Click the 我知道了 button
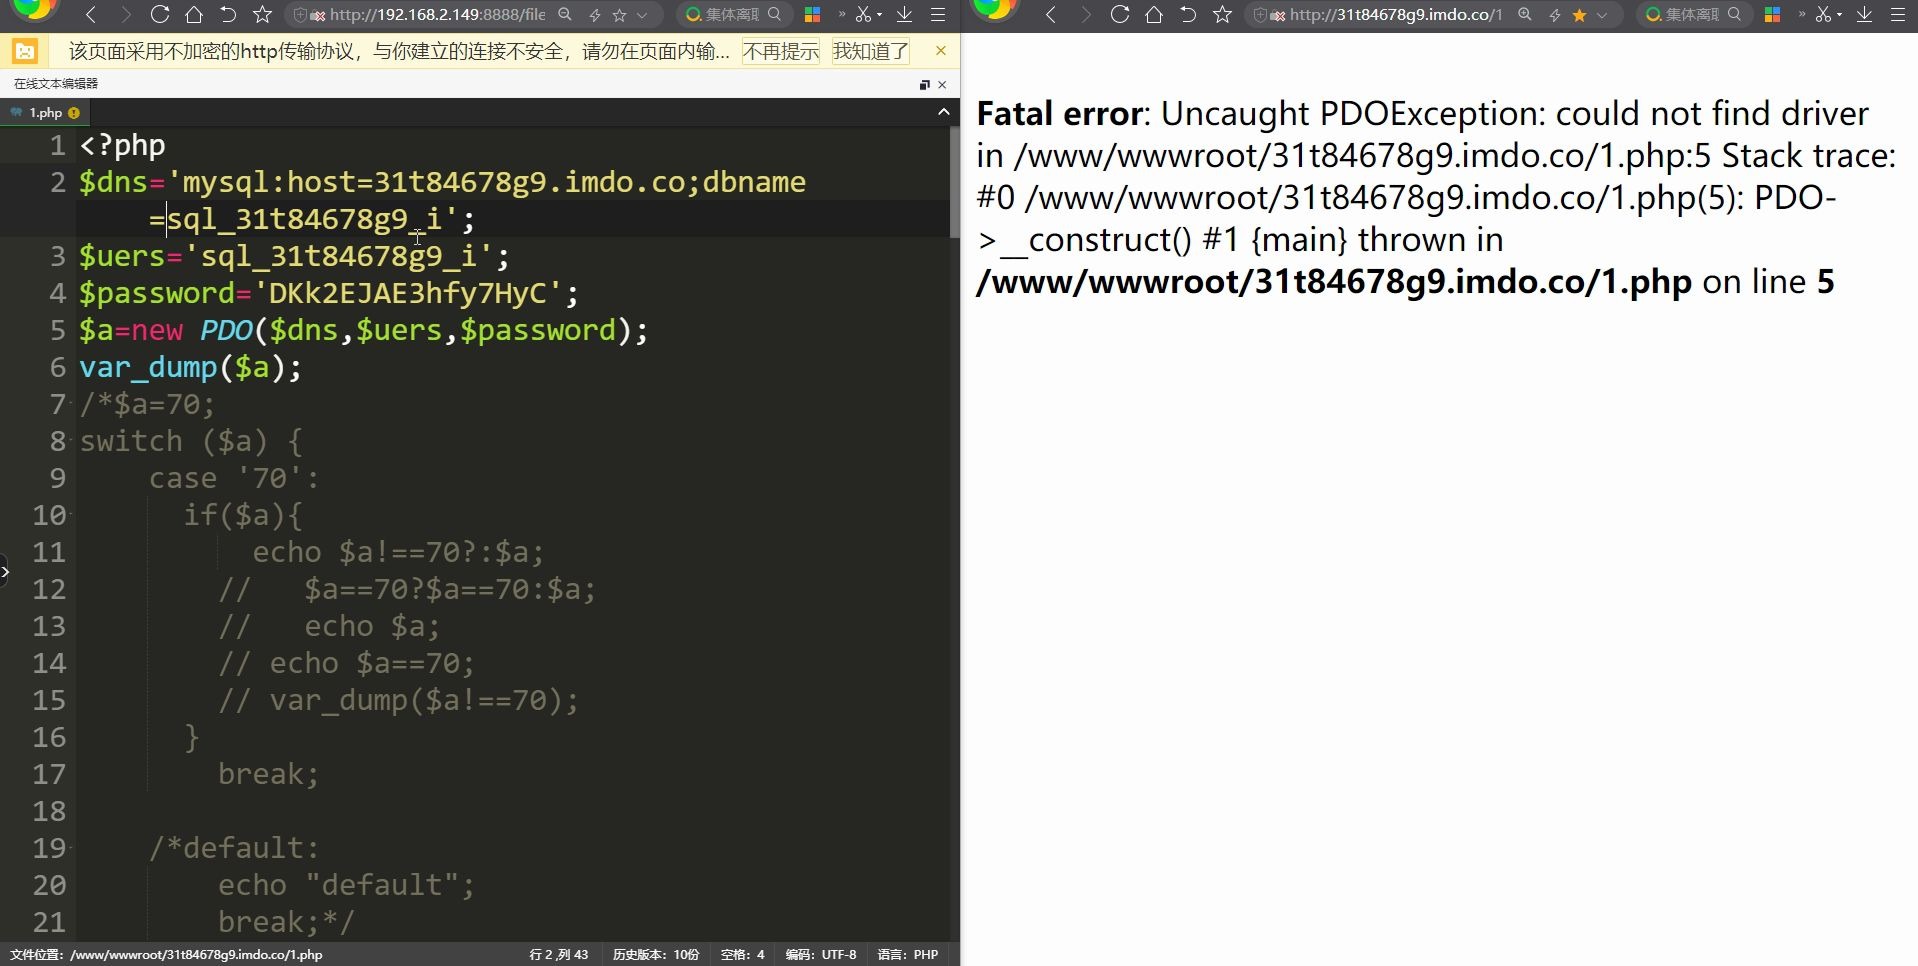Viewport: 1918px width, 966px height. [x=871, y=51]
